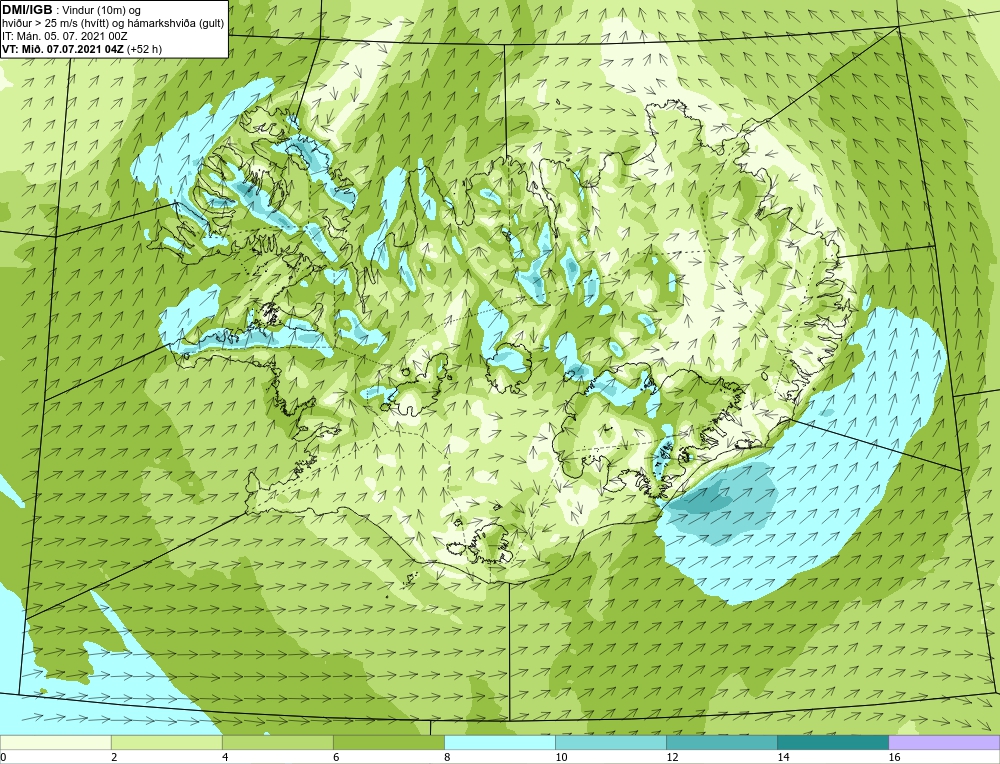Viewport: 1000px width, 764px height.
Task: Click the legend scale number "12"
Action: pos(672,758)
